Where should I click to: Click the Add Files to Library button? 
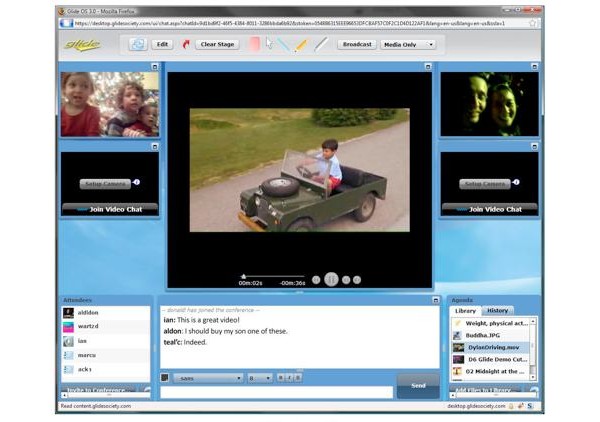tap(485, 390)
